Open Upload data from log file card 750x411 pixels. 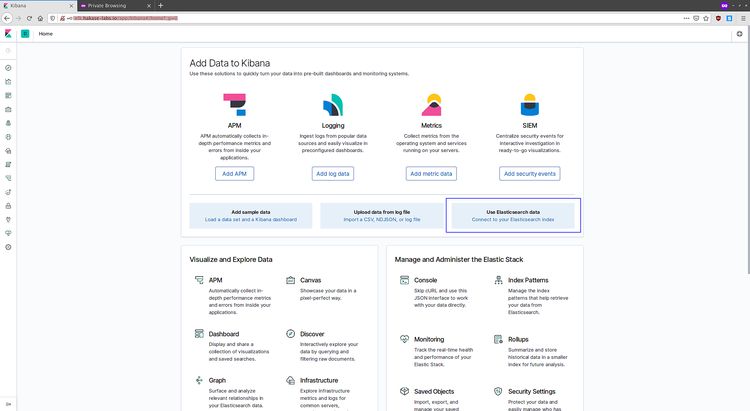382,216
